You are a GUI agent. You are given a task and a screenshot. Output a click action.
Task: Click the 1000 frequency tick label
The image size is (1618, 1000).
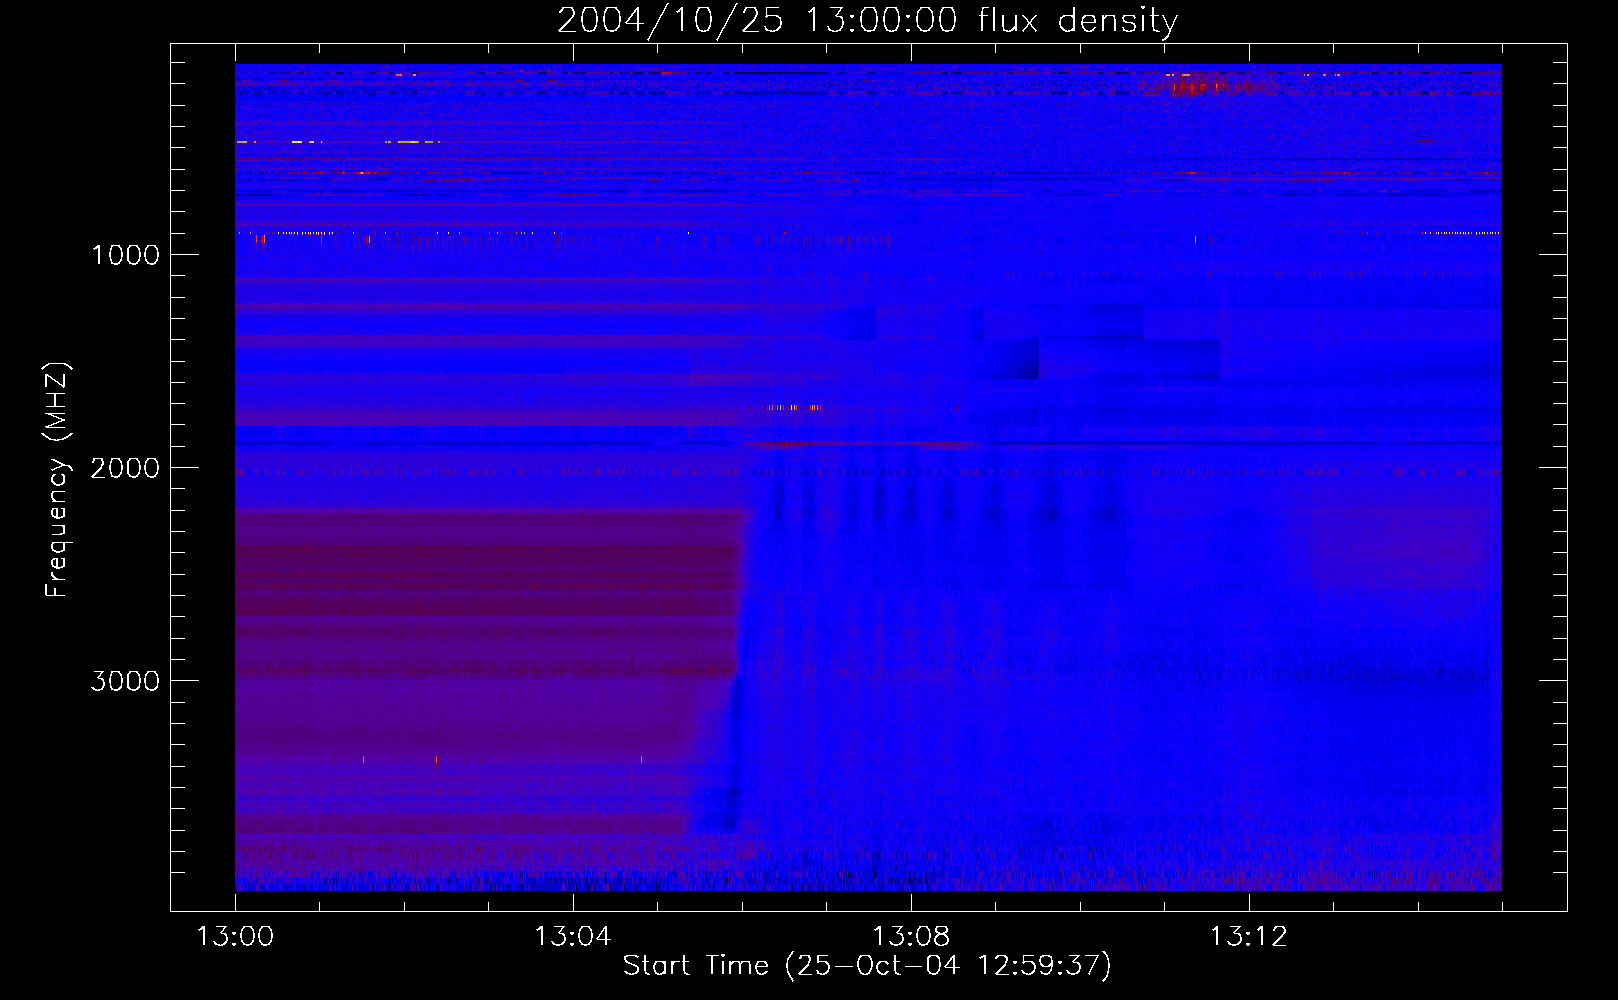point(126,255)
